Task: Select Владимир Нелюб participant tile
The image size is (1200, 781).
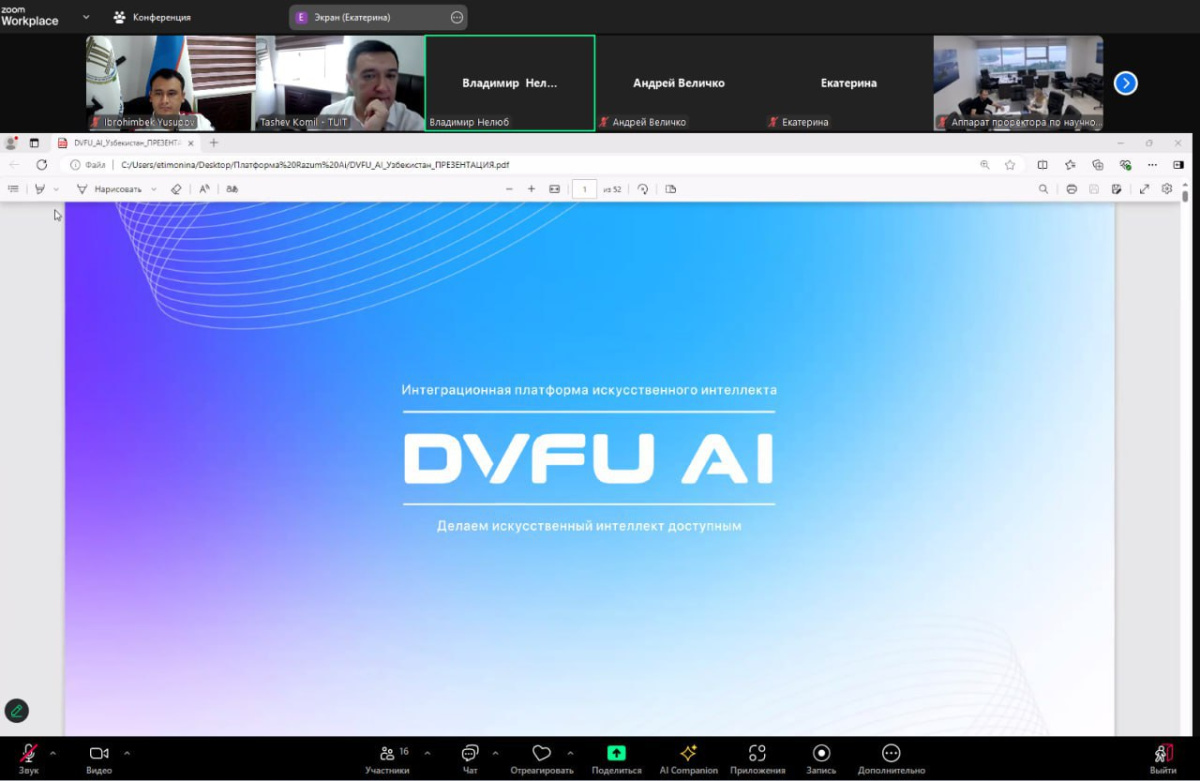Action: 510,83
